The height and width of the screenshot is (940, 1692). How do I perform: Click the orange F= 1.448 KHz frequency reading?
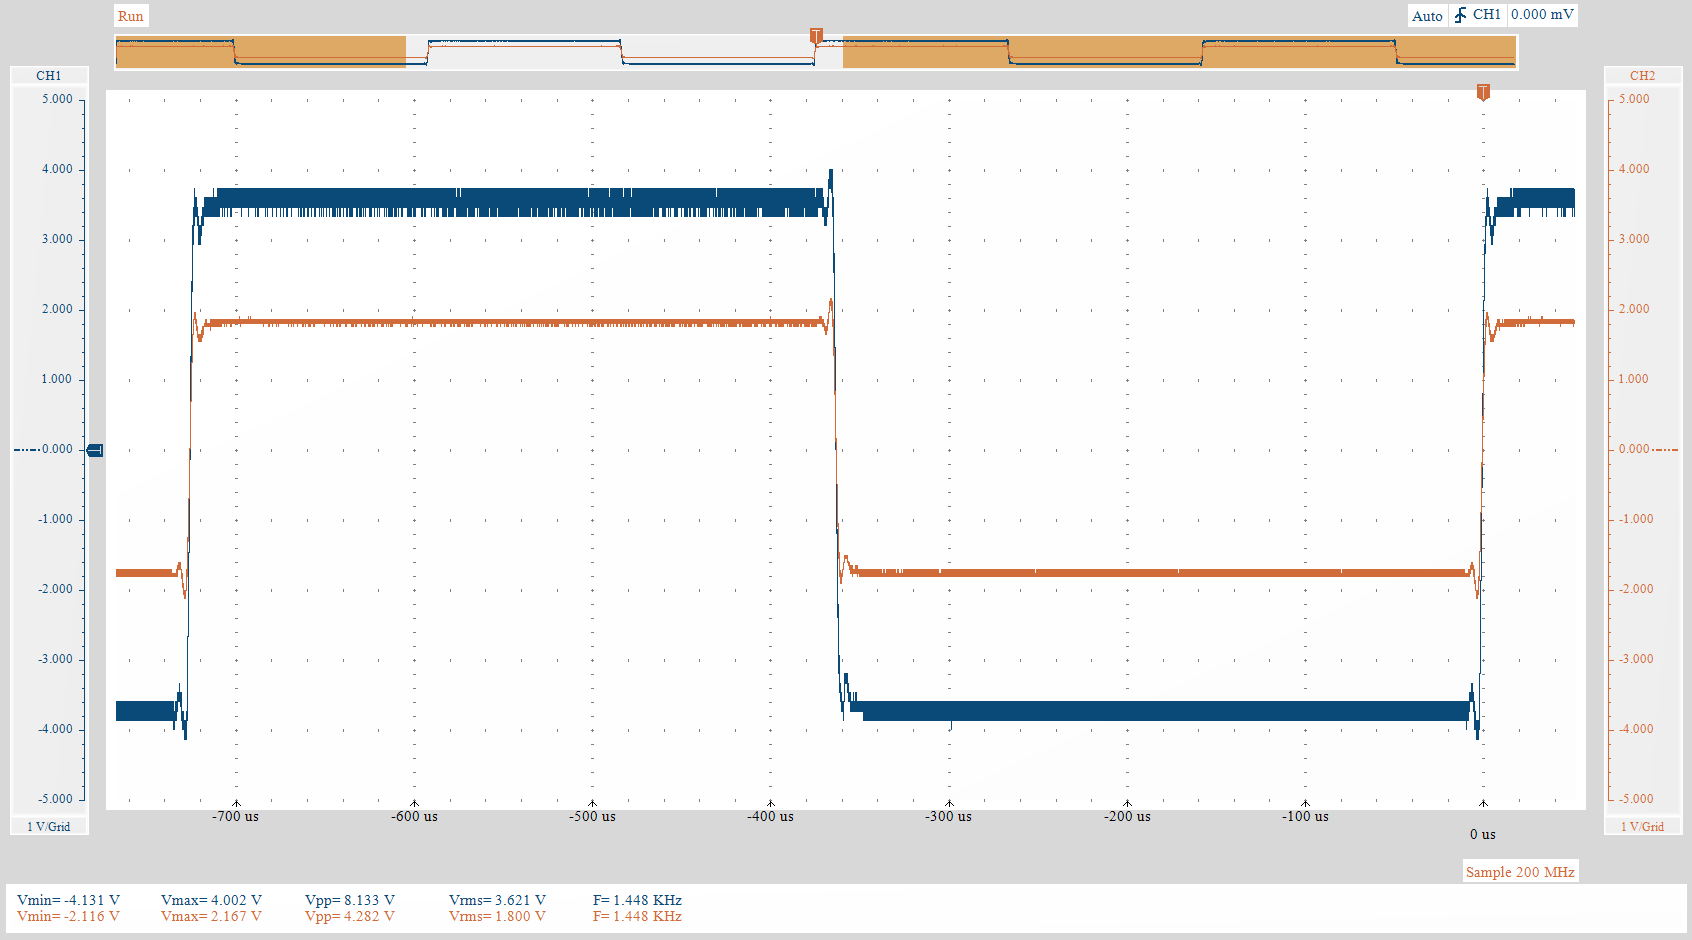pyautogui.click(x=637, y=916)
